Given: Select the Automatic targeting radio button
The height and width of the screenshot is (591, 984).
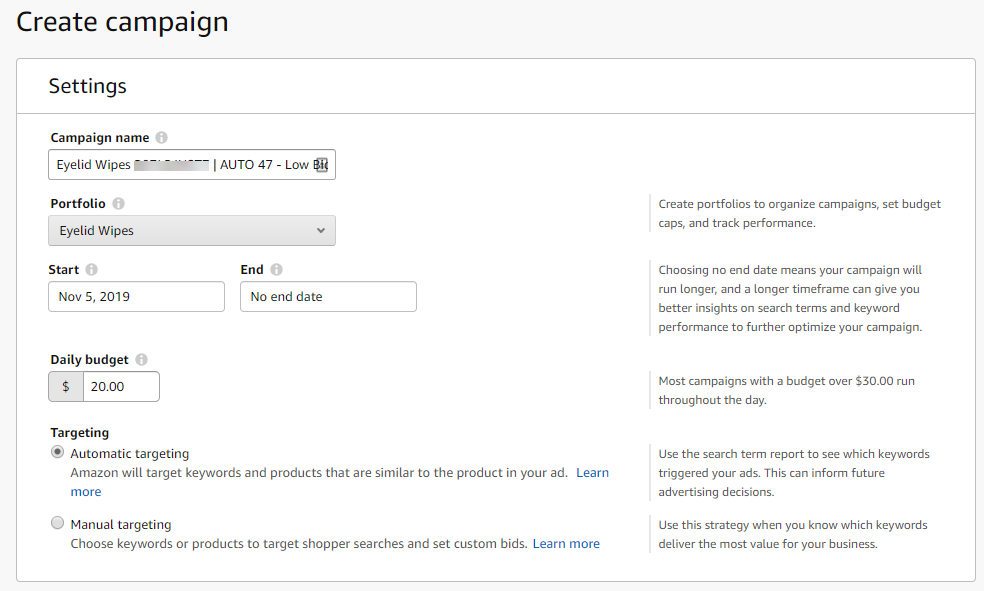Looking at the screenshot, I should pyautogui.click(x=57, y=453).
